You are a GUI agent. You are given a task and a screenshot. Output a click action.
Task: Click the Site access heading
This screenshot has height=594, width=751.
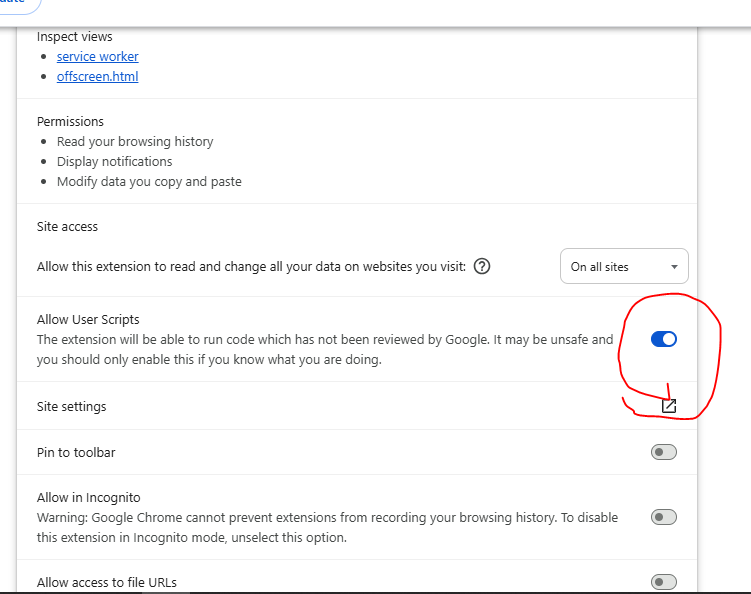[x=67, y=227]
